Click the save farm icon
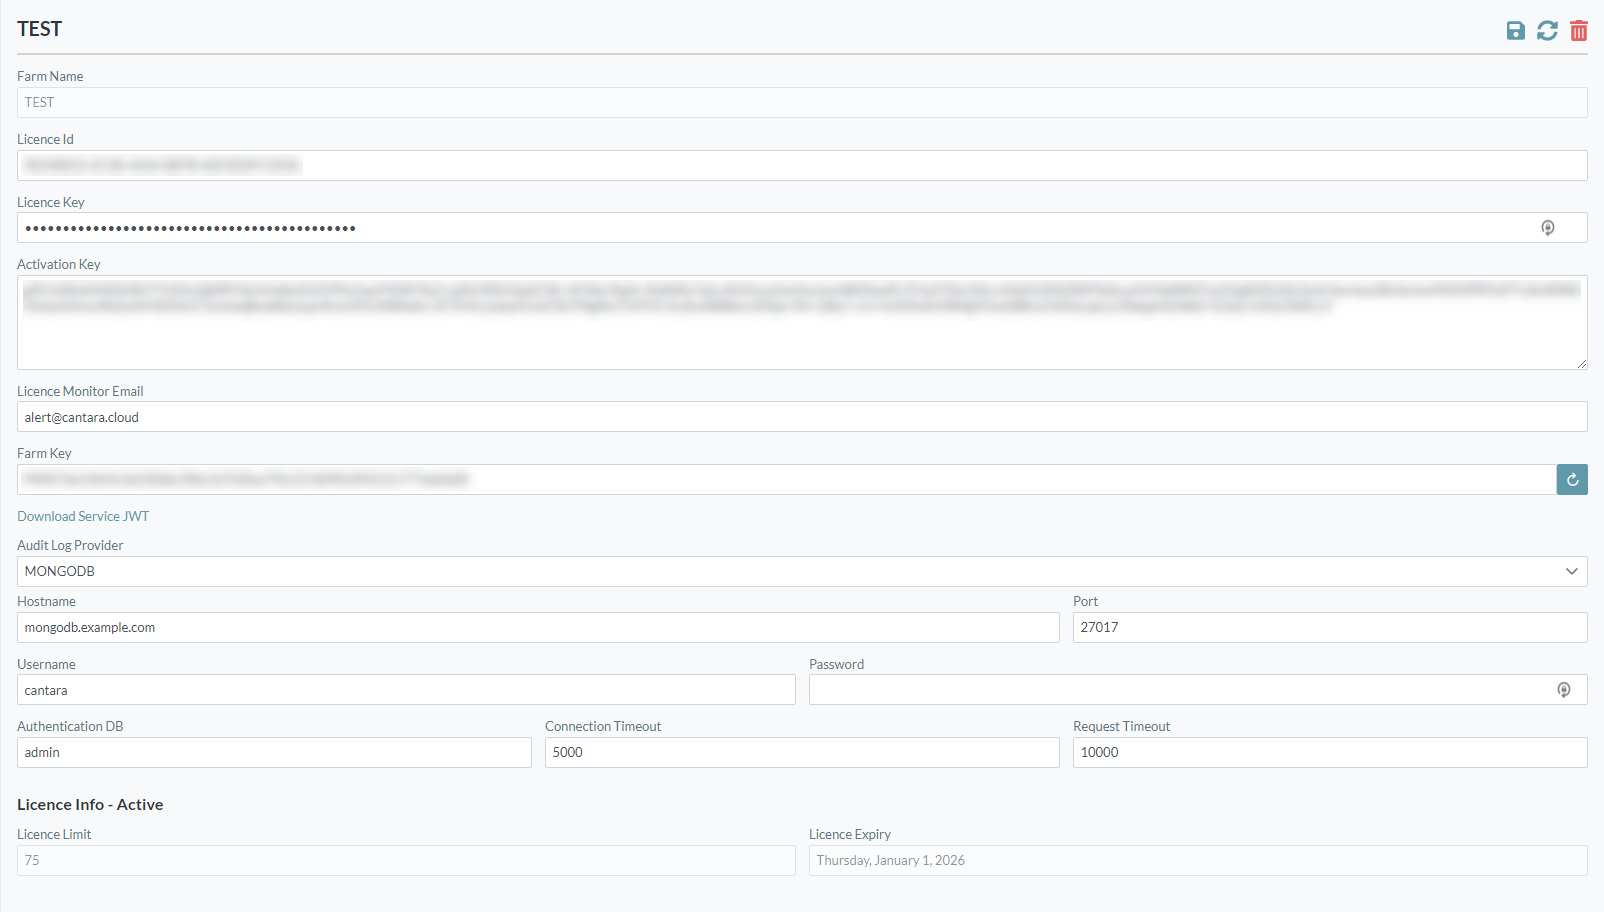1604x912 pixels. tap(1515, 31)
